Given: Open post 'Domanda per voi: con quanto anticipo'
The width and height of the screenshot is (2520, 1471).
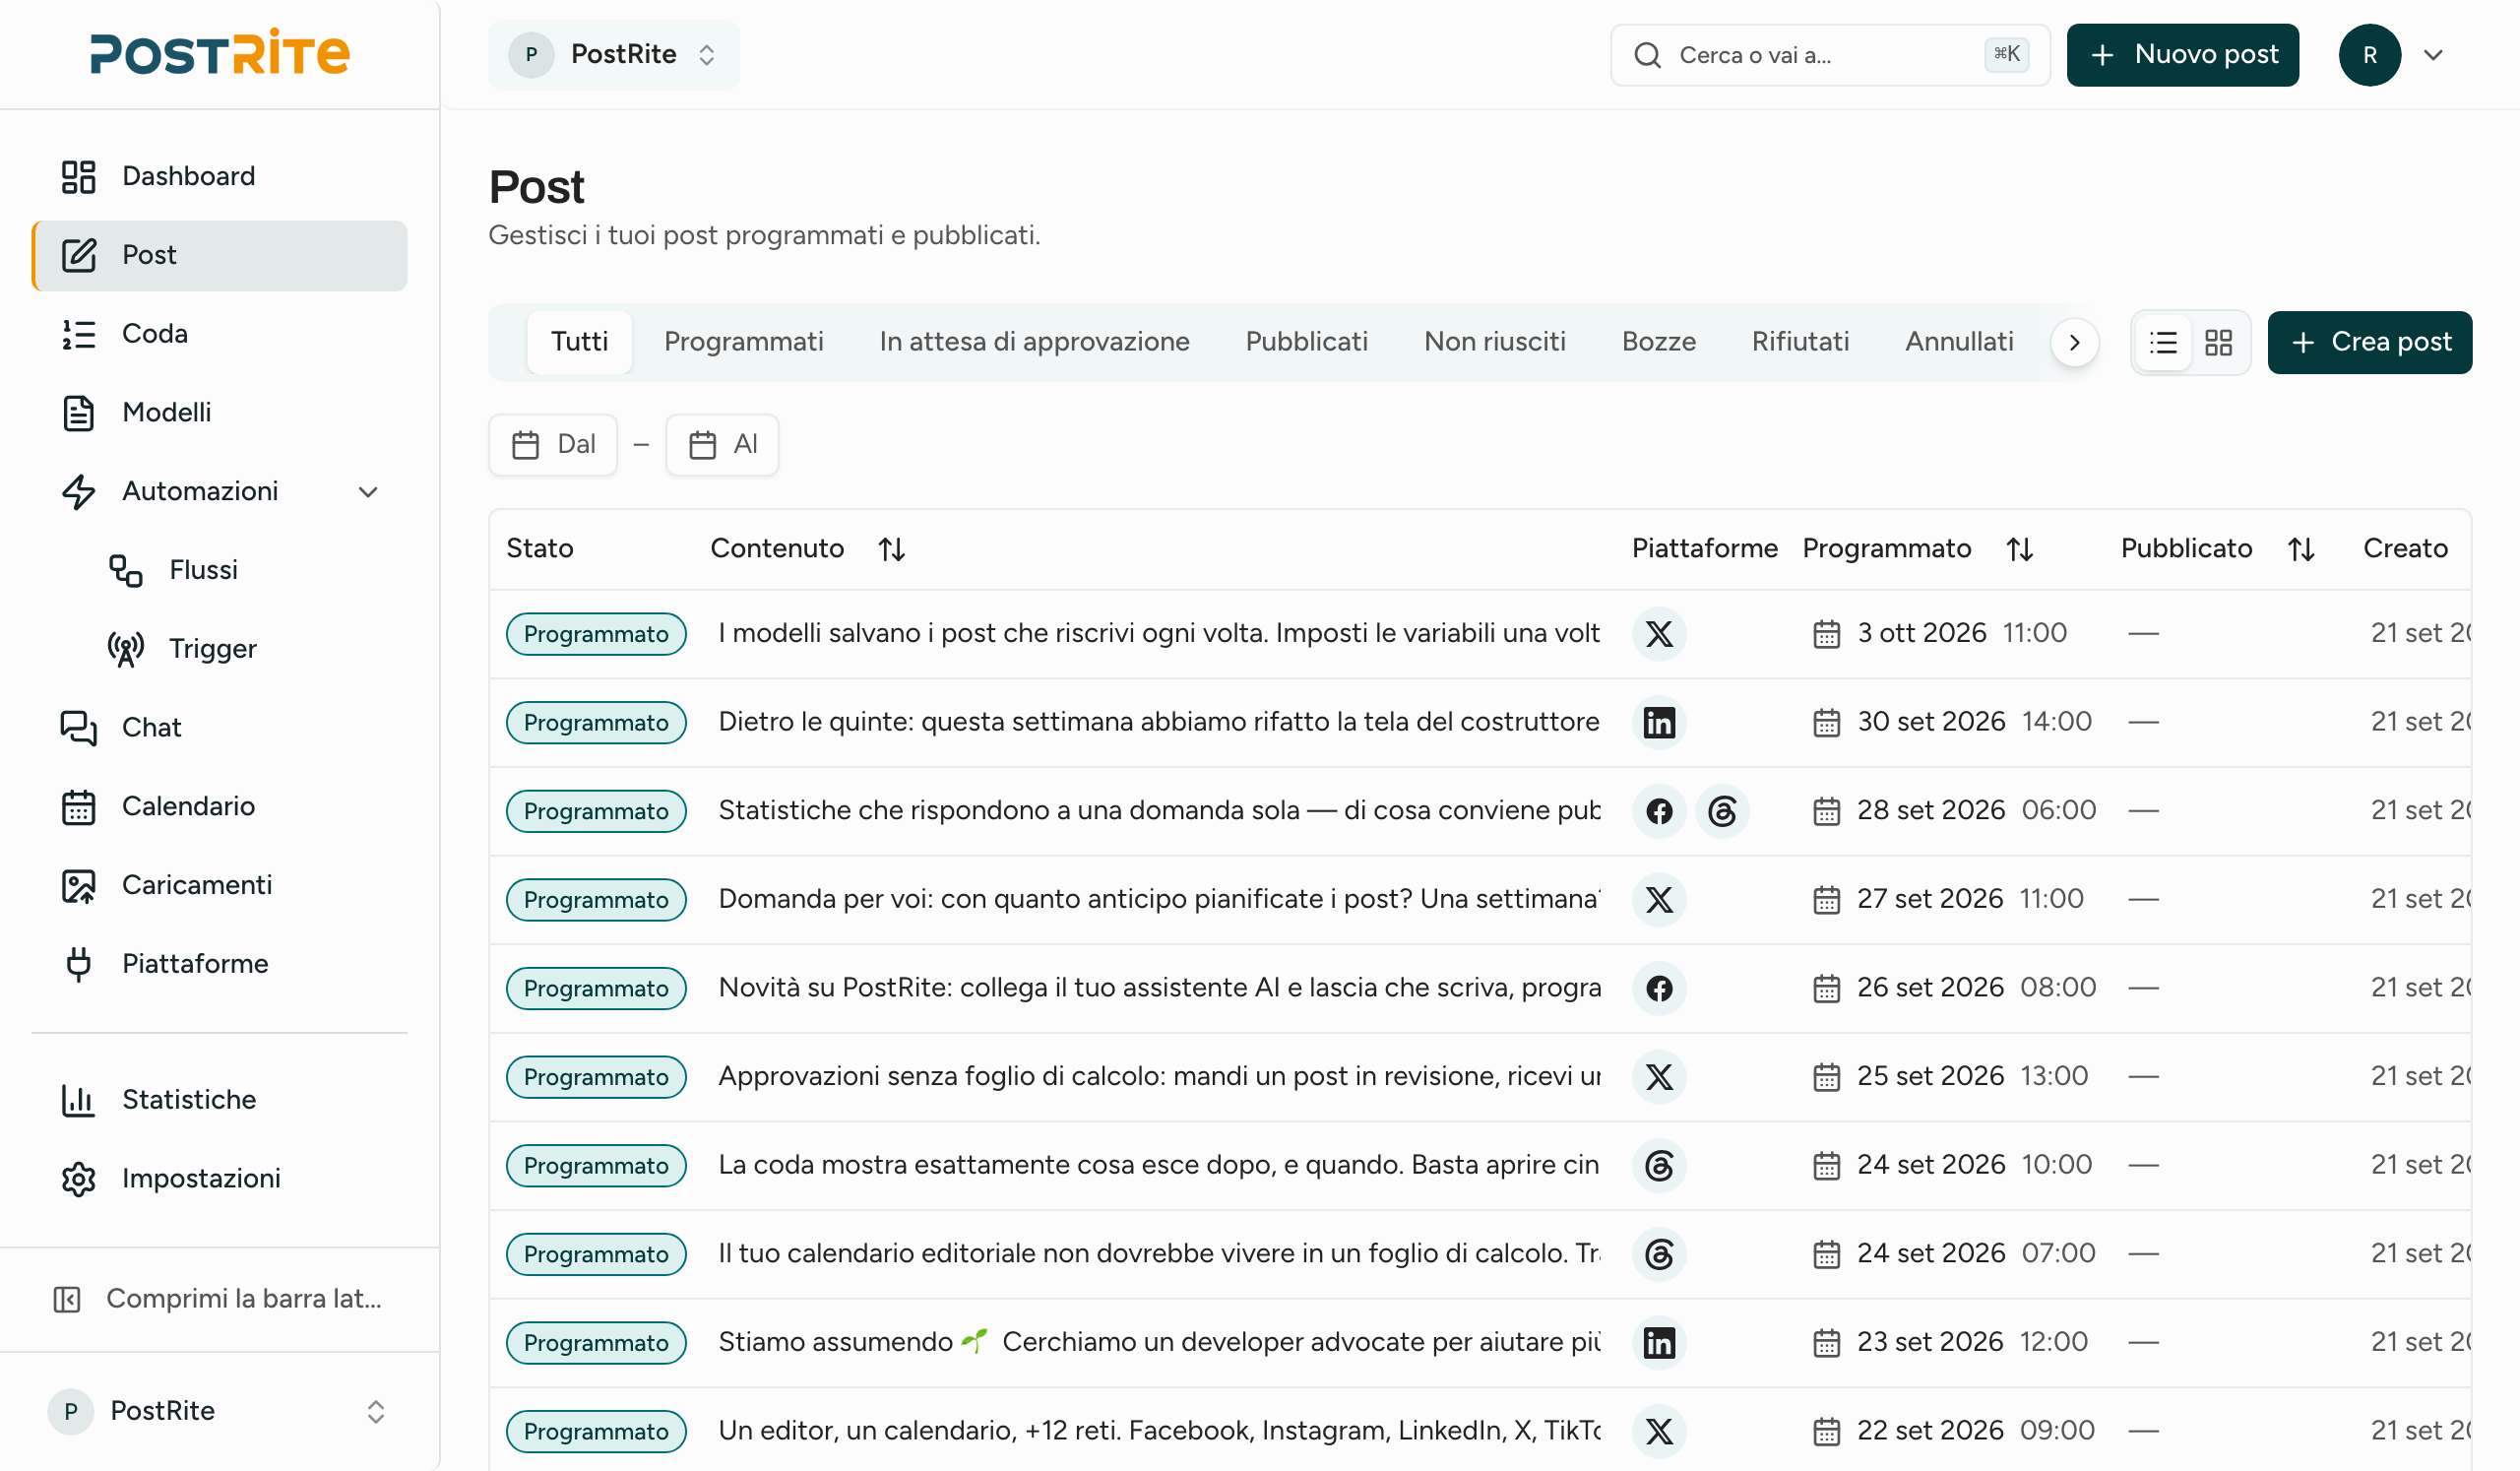Looking at the screenshot, I should click(x=1159, y=899).
